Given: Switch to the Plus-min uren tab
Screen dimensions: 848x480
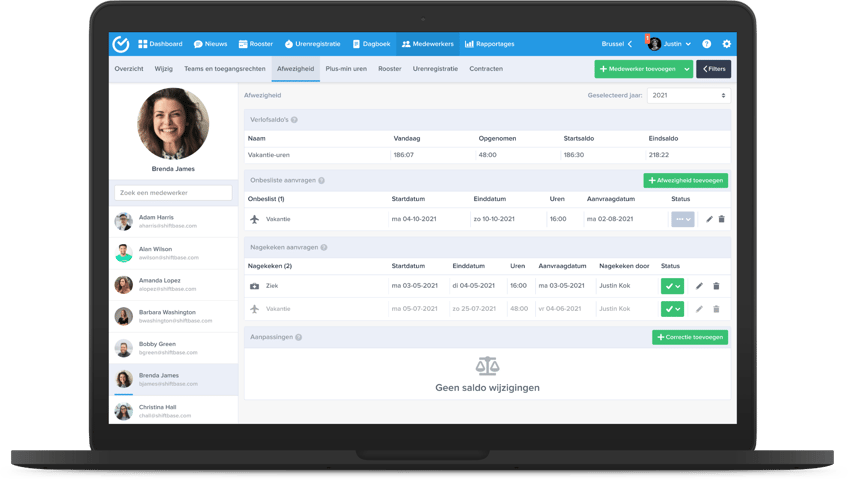Looking at the screenshot, I should point(346,69).
